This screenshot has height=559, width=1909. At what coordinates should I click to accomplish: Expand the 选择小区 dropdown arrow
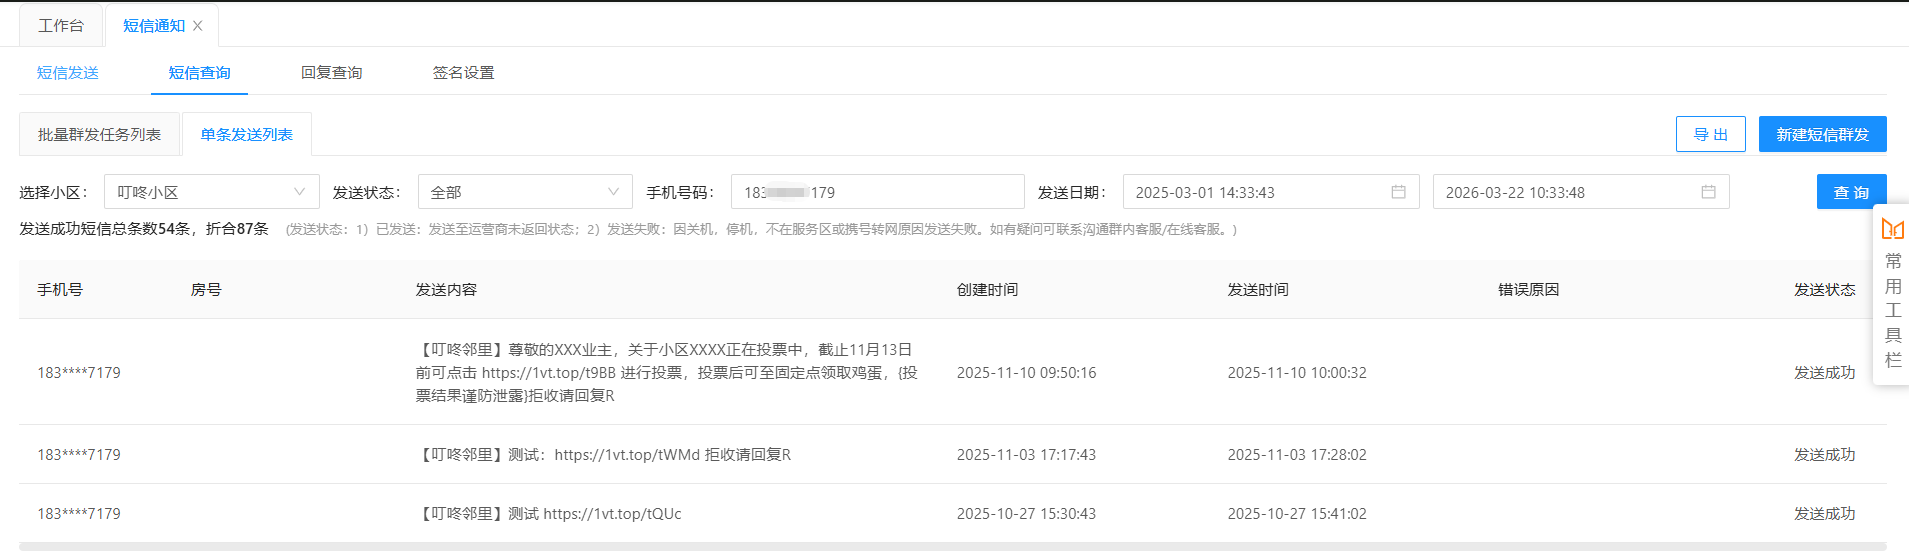pyautogui.click(x=299, y=192)
